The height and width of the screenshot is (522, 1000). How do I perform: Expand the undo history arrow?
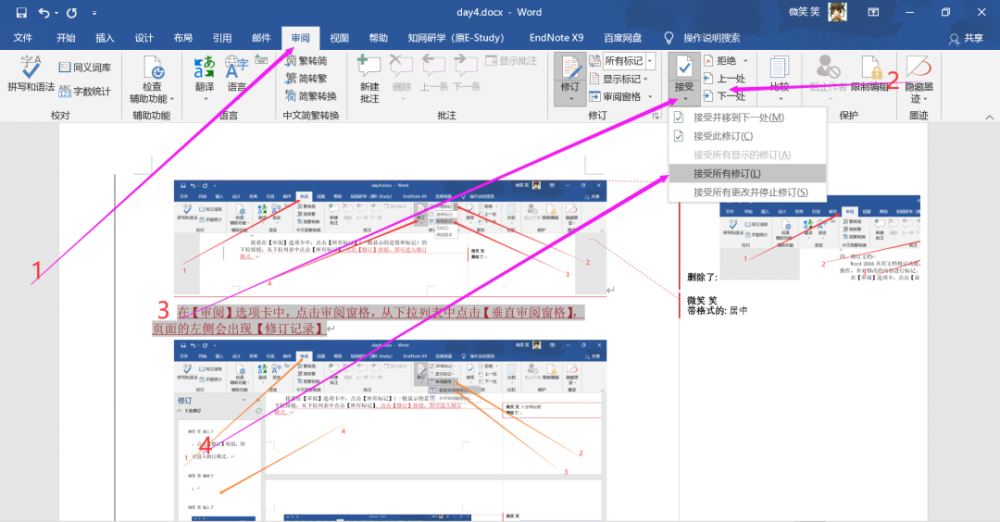point(56,13)
